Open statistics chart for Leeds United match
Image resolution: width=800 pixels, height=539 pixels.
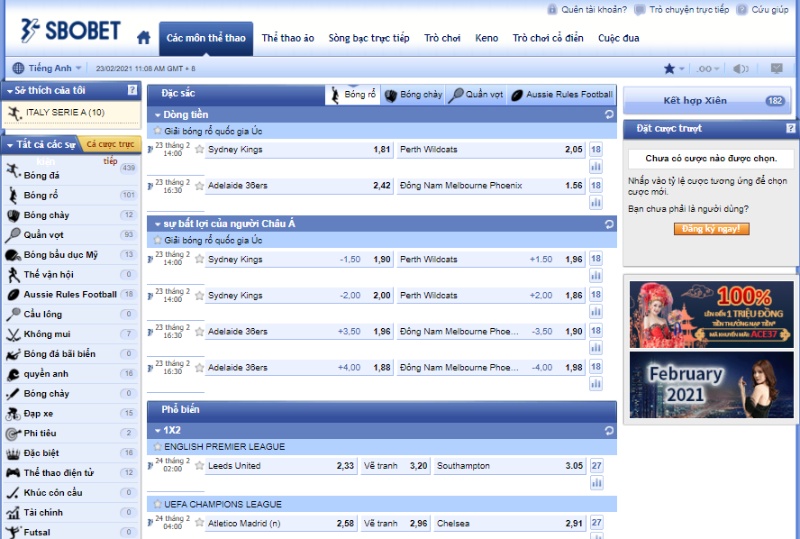tap(596, 482)
